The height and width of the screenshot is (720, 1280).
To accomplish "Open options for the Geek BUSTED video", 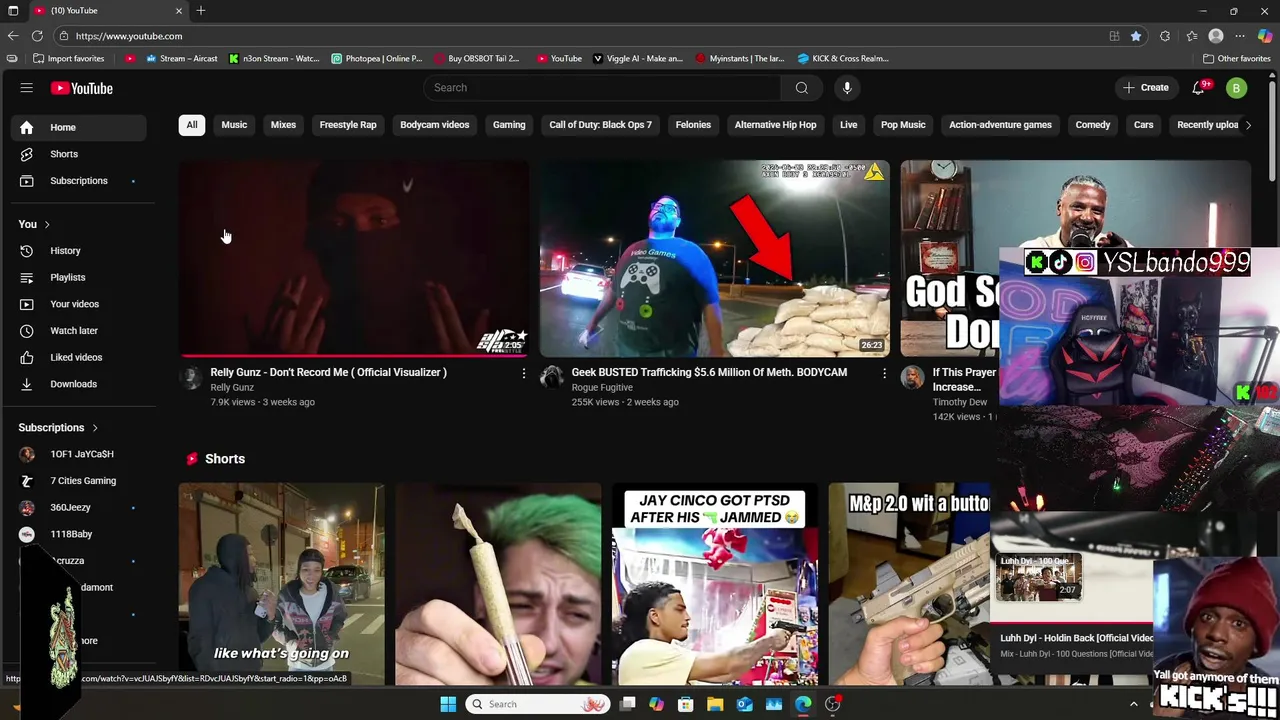I will coord(884,373).
